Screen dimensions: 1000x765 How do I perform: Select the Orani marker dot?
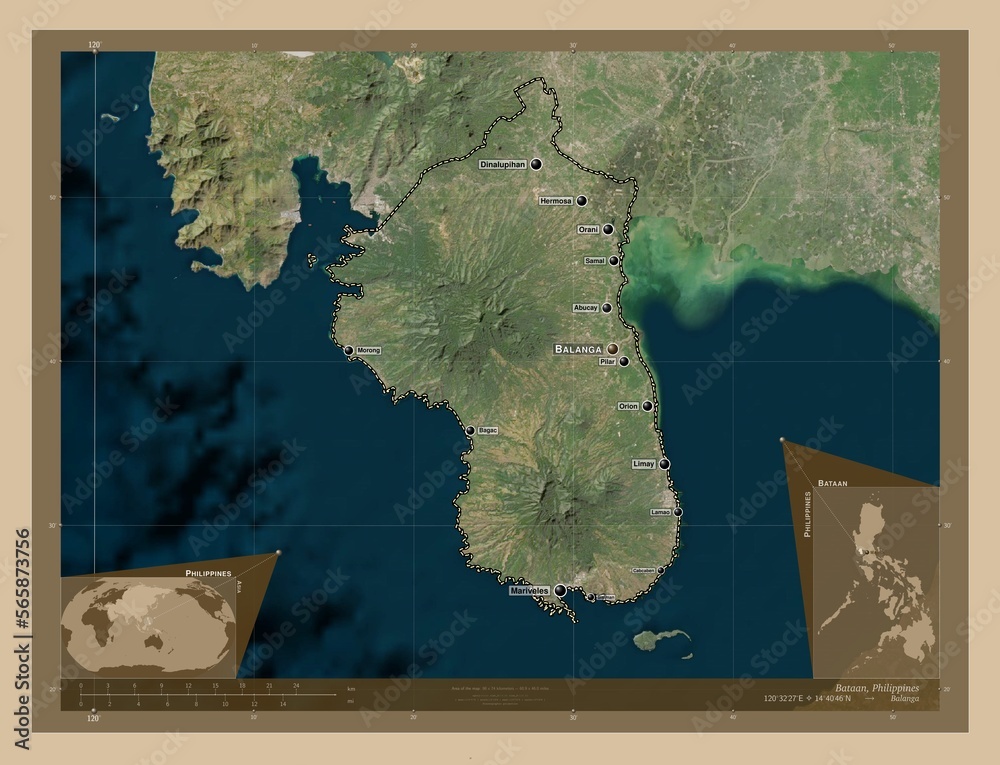[x=608, y=230]
